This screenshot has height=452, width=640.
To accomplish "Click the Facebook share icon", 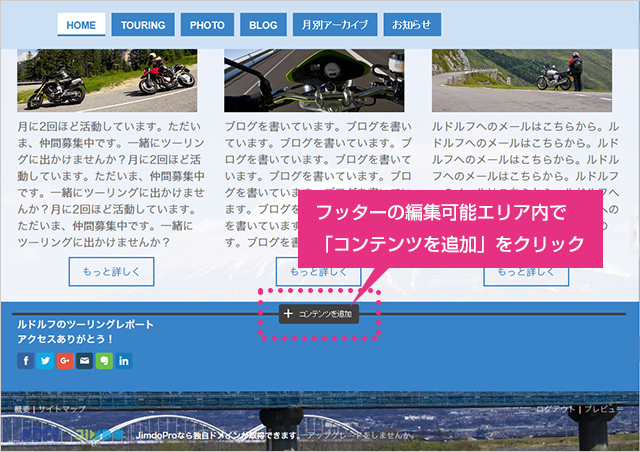I will 26,361.
